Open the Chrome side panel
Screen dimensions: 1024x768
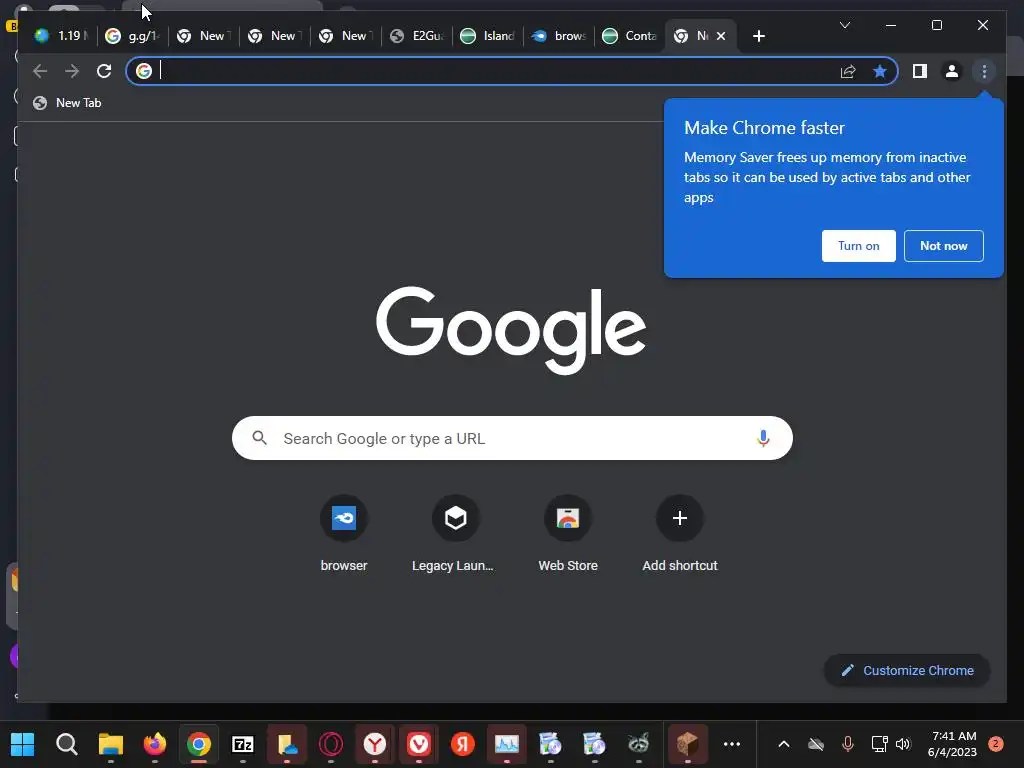(920, 71)
